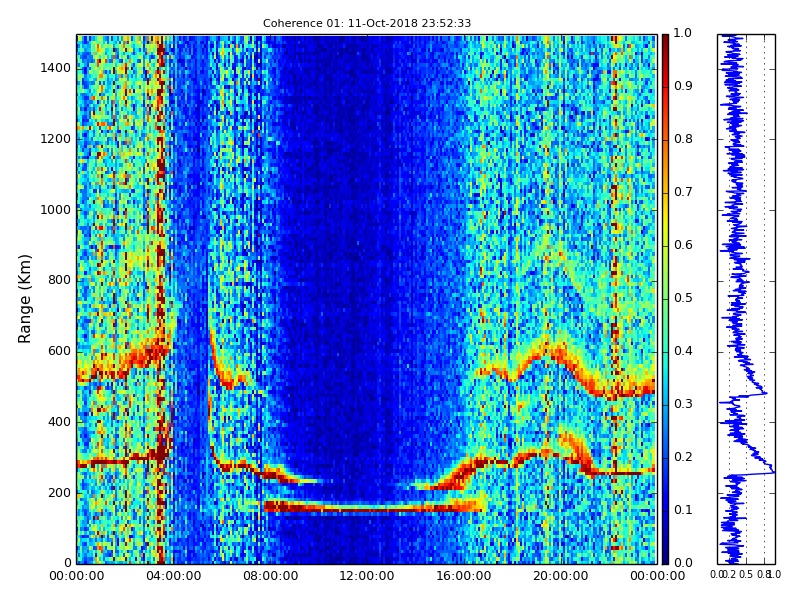Click the 600 range tick label

coord(59,352)
